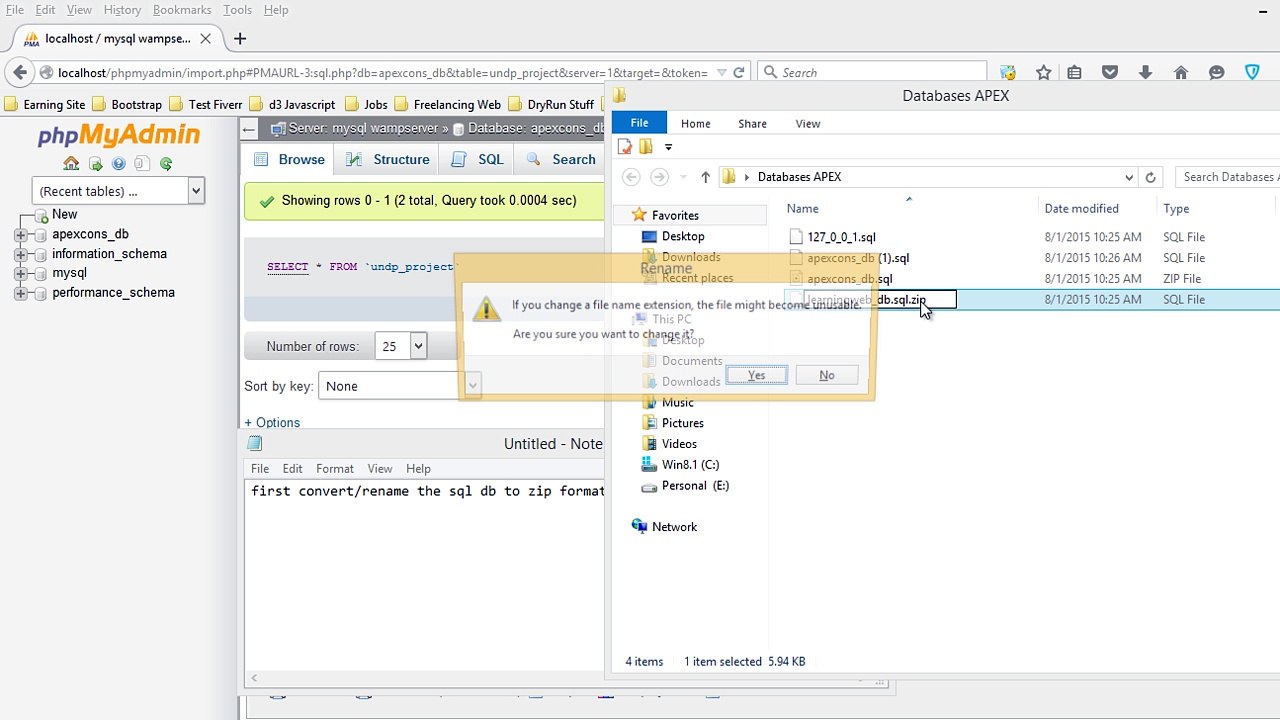Open Firefox Bookmarks menu
This screenshot has width=1280, height=720.
[182, 10]
